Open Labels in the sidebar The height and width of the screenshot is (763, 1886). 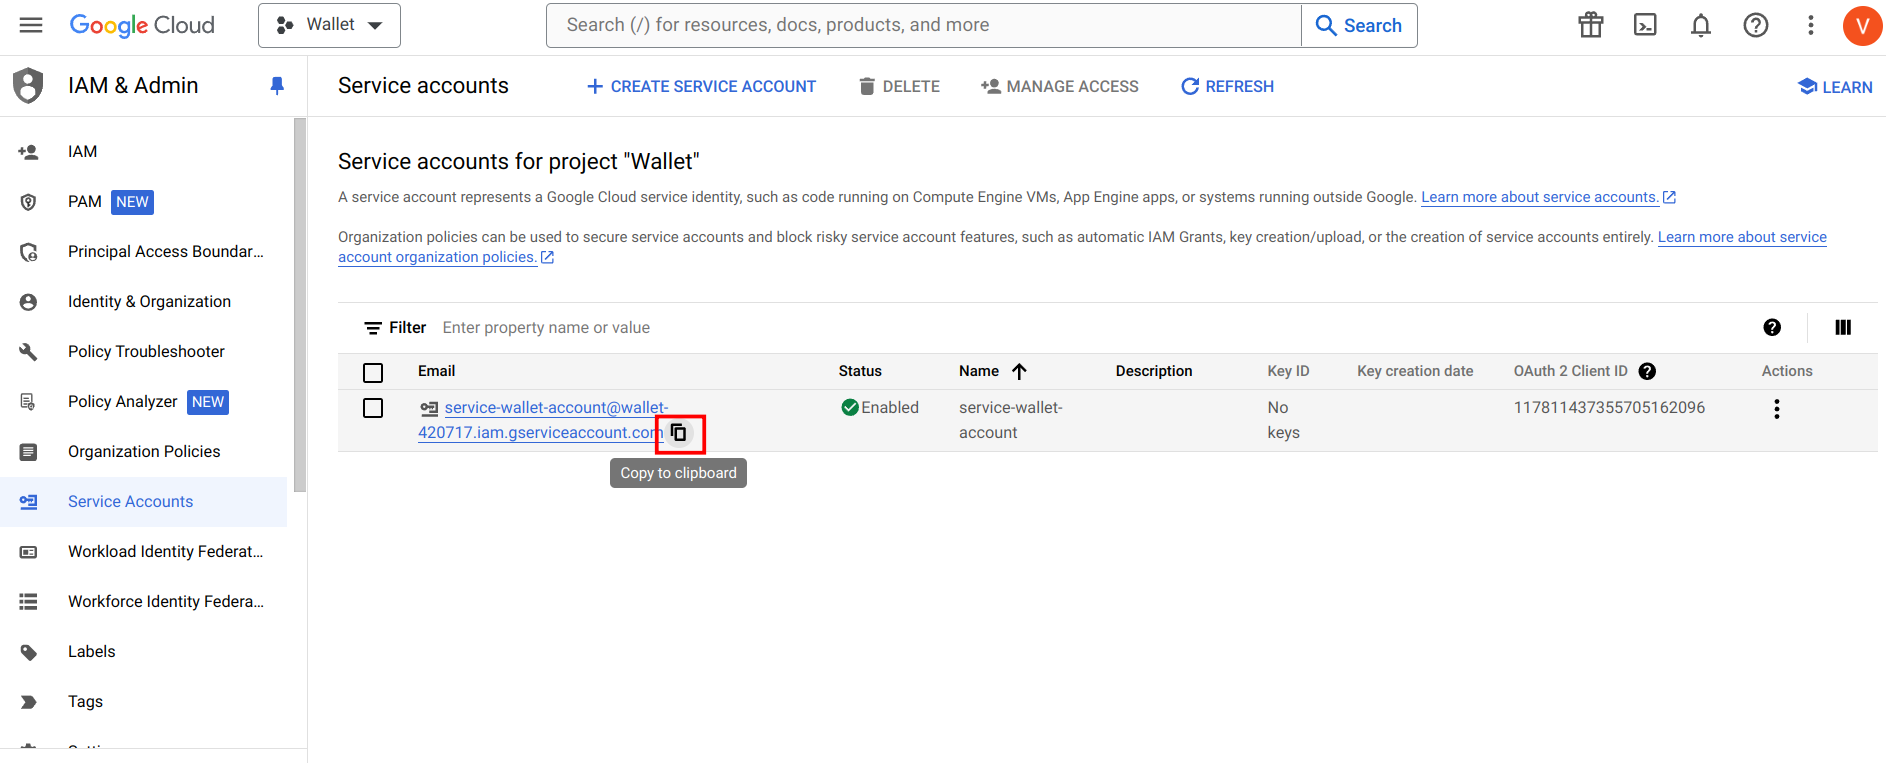pyautogui.click(x=143, y=652)
